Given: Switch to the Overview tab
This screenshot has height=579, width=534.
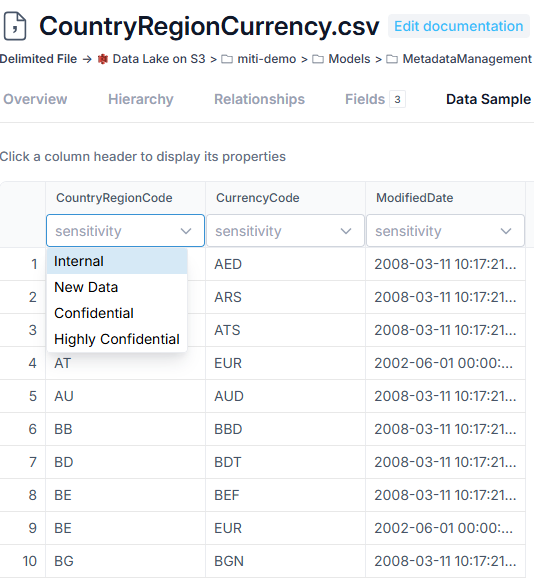Looking at the screenshot, I should (35, 99).
